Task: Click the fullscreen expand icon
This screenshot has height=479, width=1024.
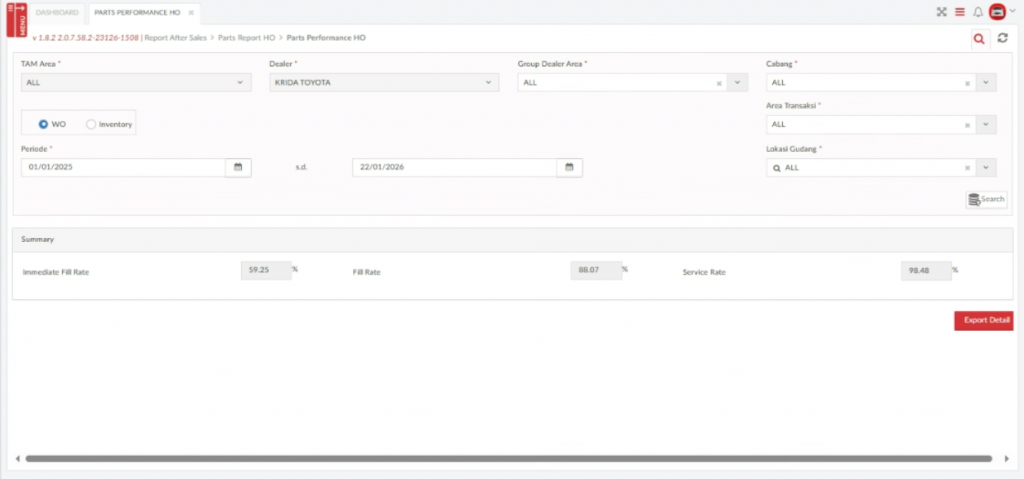Action: [941, 12]
